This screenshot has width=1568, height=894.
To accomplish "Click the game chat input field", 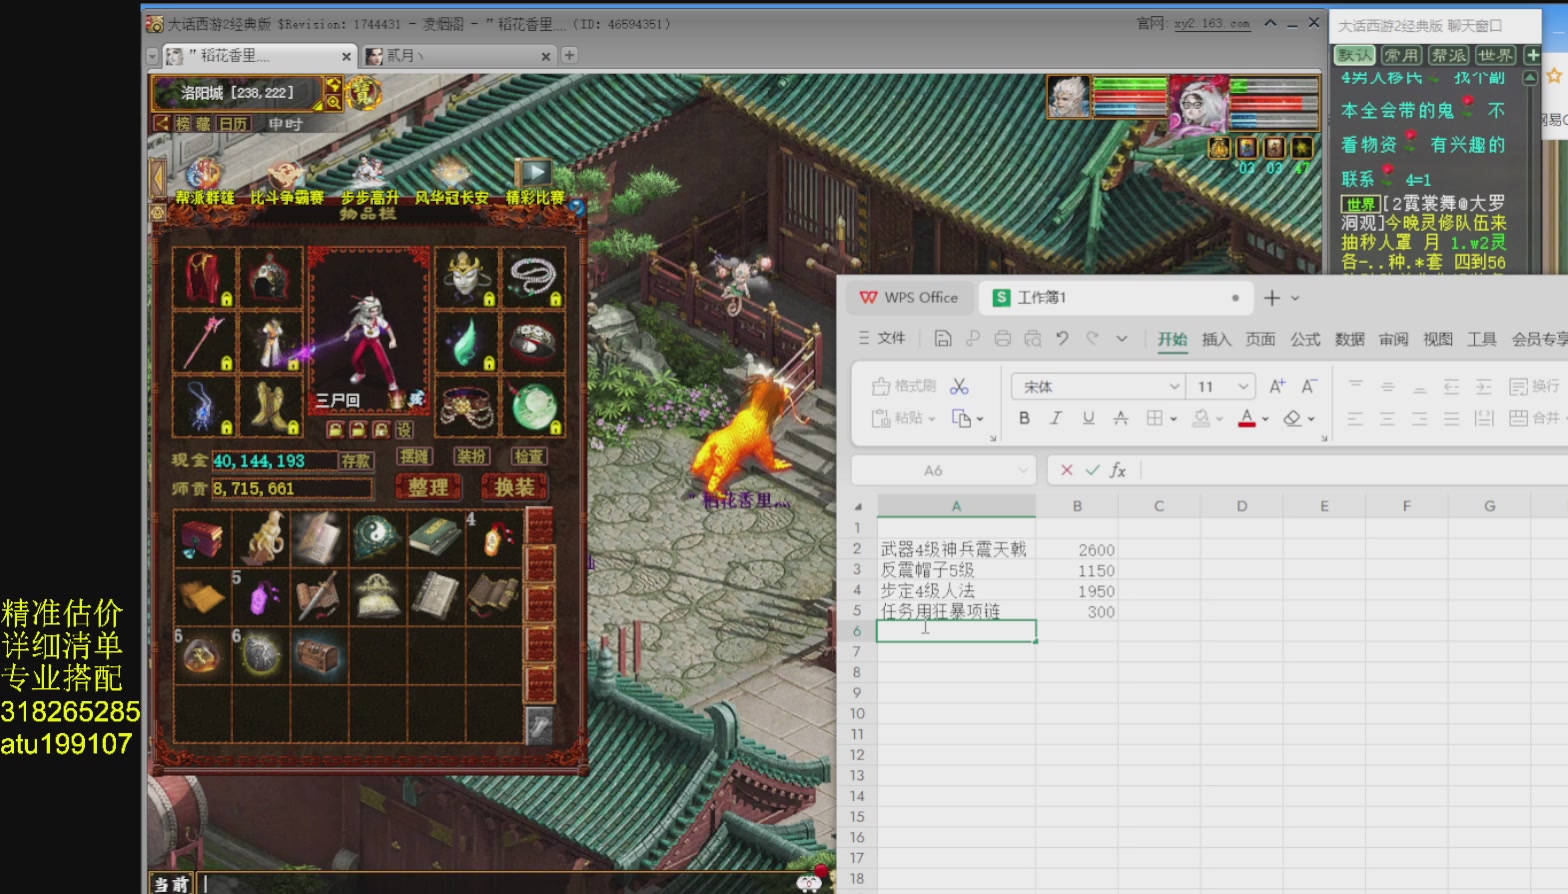I will pyautogui.click(x=498, y=883).
